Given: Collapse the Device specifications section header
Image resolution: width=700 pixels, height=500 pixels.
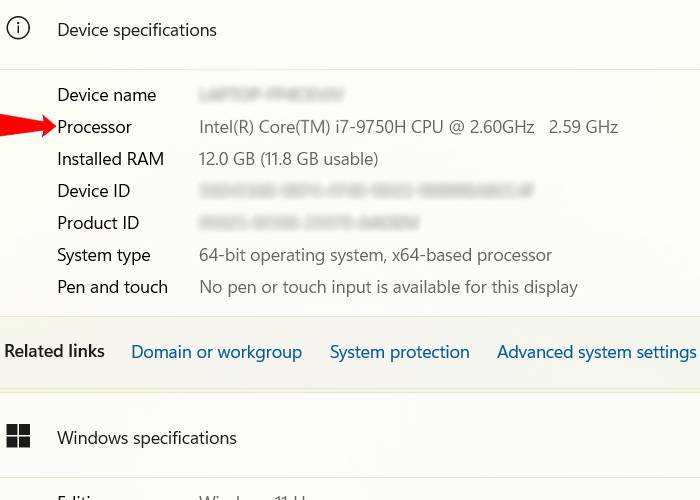Looking at the screenshot, I should tap(137, 30).
